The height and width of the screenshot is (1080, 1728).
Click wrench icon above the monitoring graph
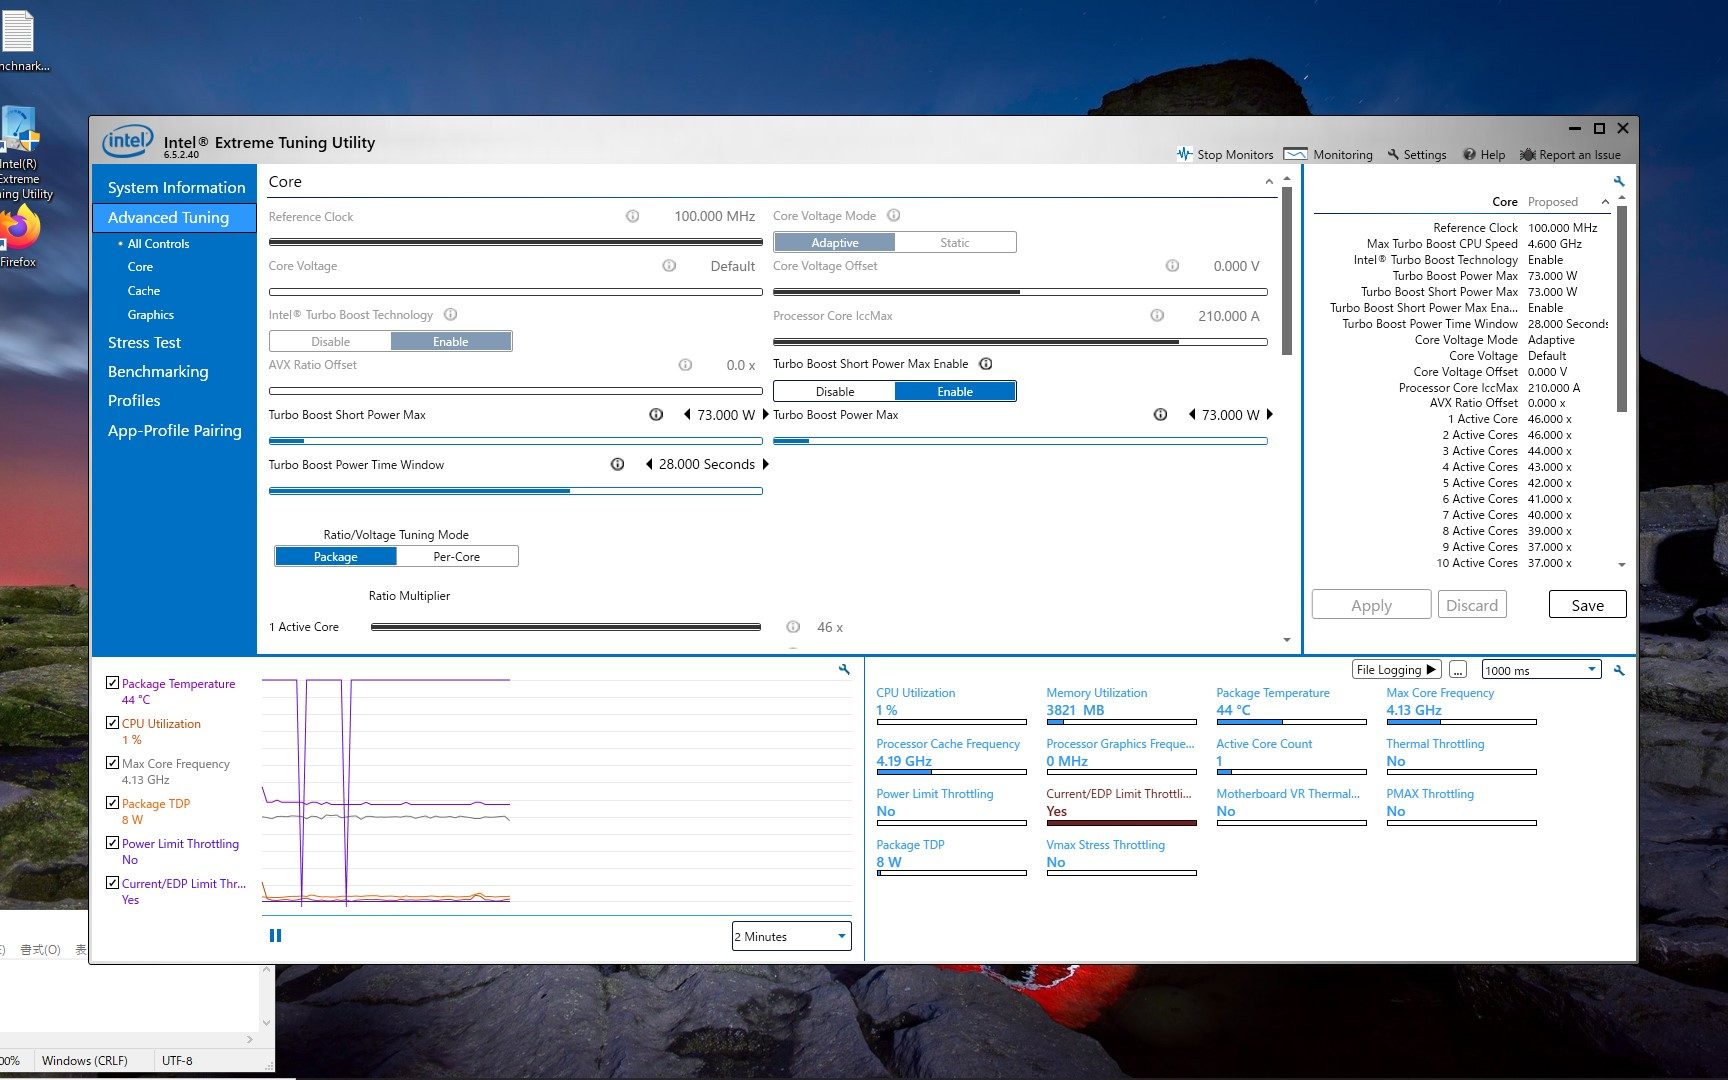coord(844,669)
